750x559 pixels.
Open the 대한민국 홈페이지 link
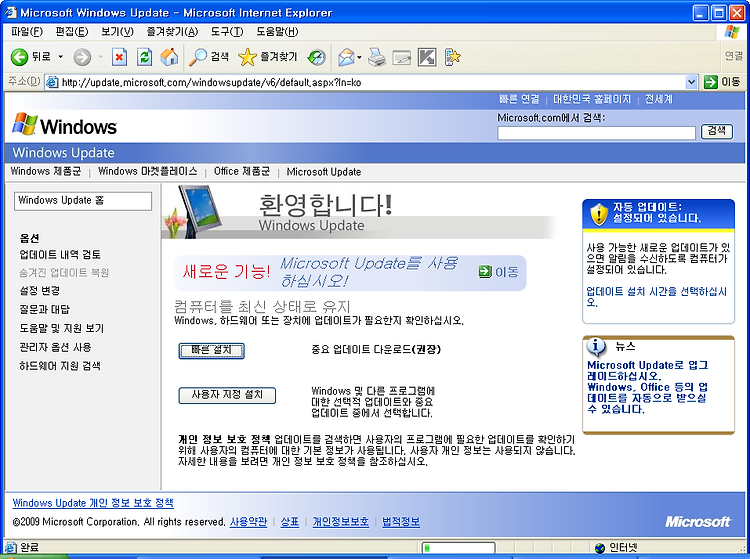point(592,99)
